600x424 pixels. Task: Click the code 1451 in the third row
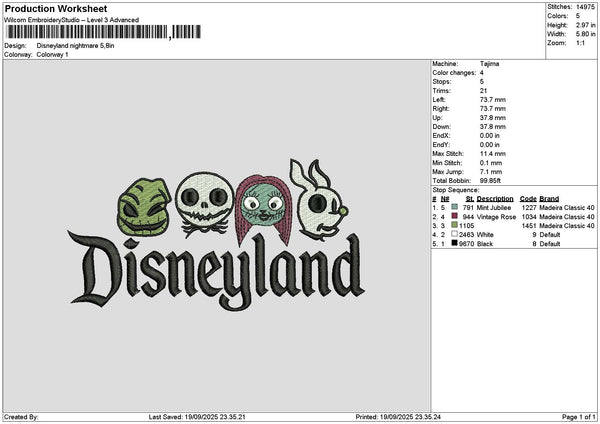click(x=529, y=226)
